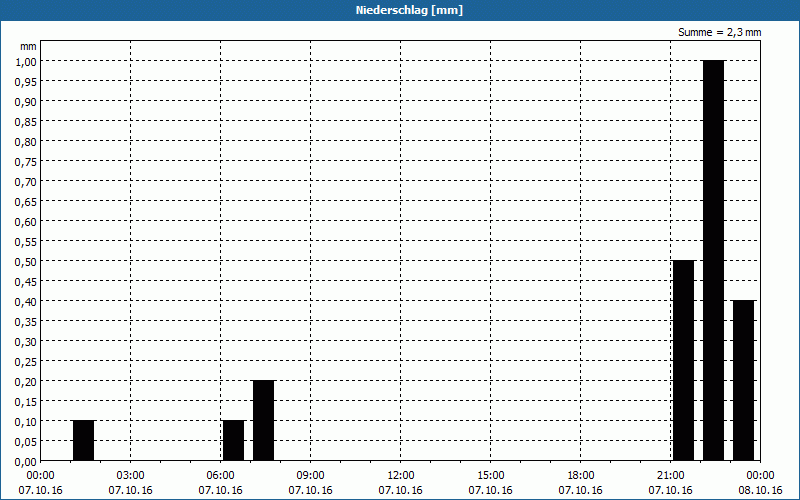
Task: Click the 0,40 y-axis label
Action: (26, 302)
